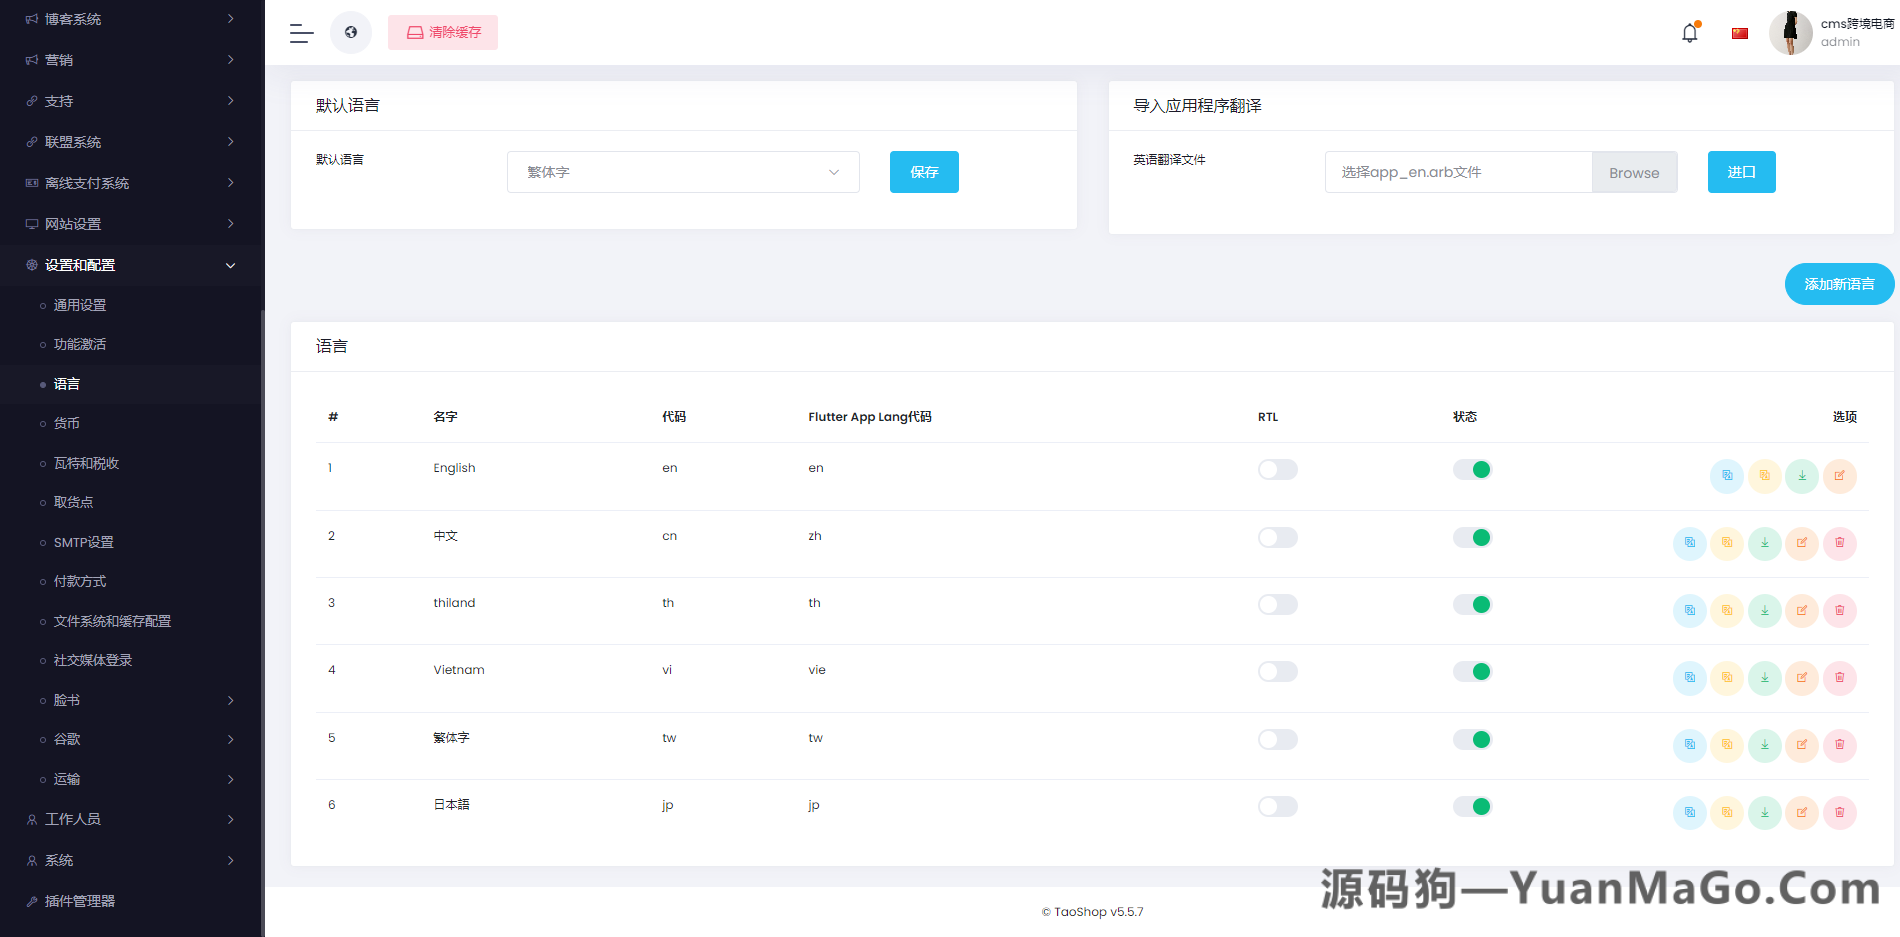The width and height of the screenshot is (1900, 937).
Task: Open the notification bell
Action: 1688,32
